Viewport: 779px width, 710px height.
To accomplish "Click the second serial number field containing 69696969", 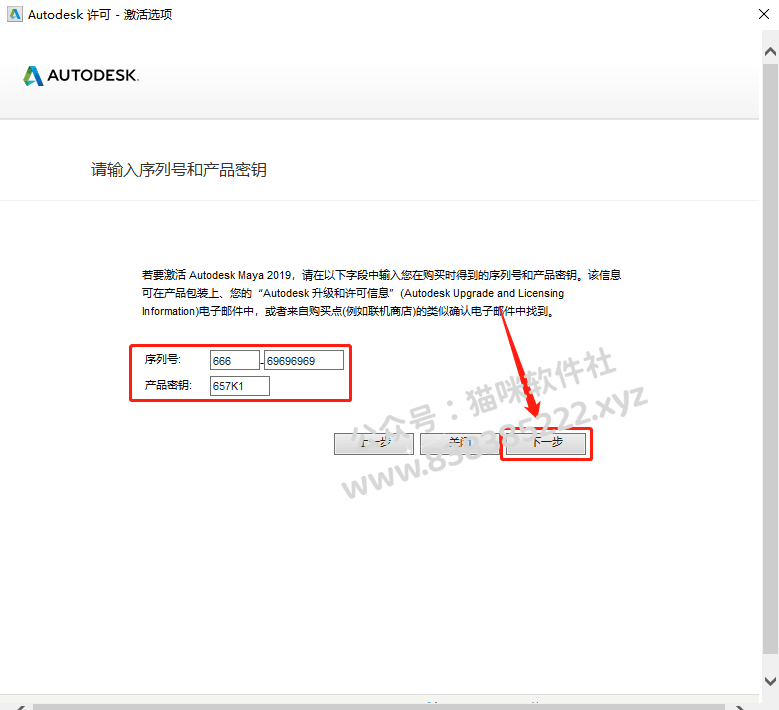I will [304, 360].
